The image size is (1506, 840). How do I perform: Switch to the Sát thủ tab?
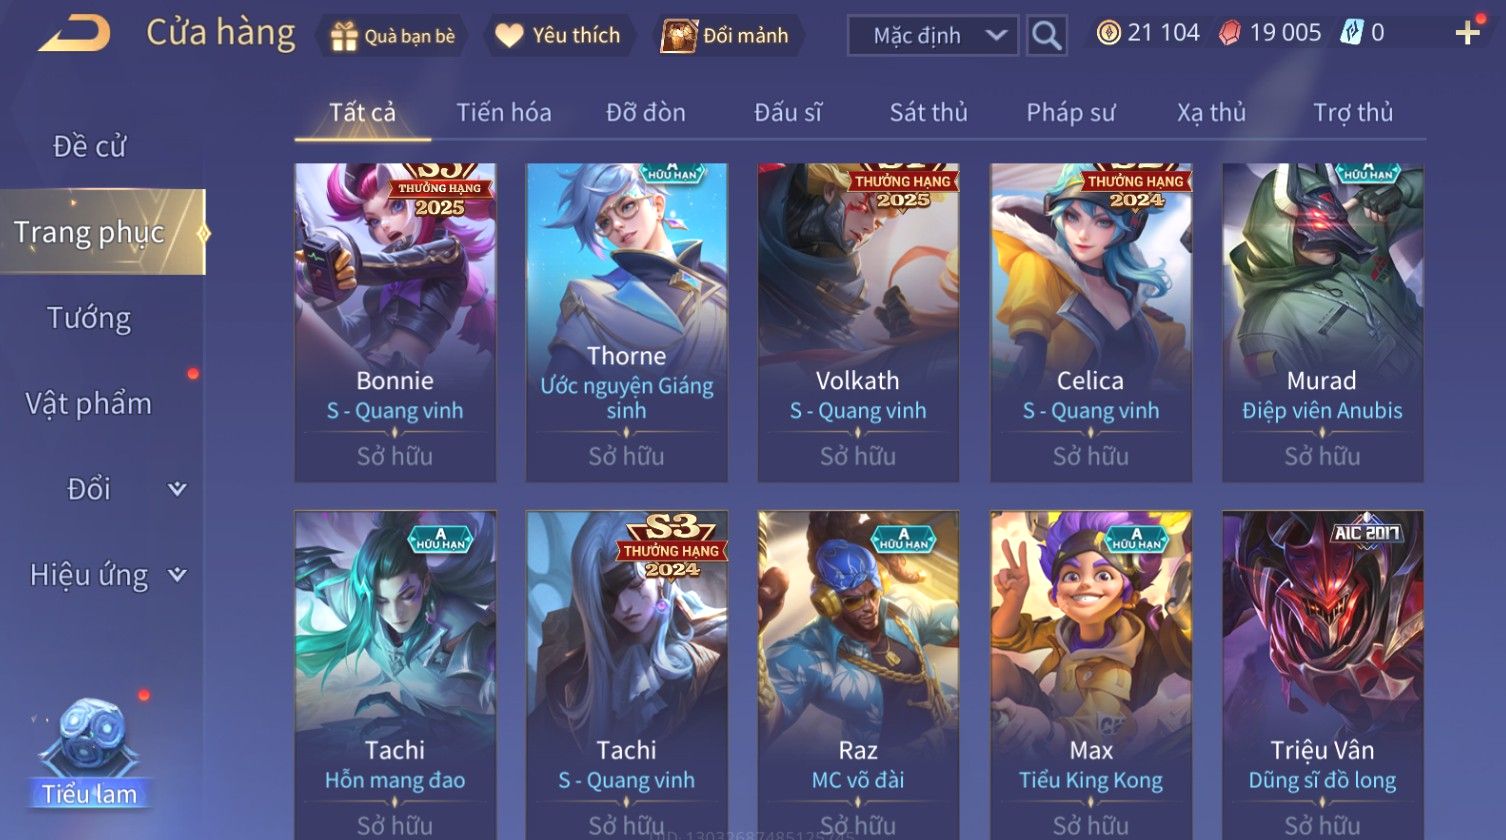tap(928, 112)
